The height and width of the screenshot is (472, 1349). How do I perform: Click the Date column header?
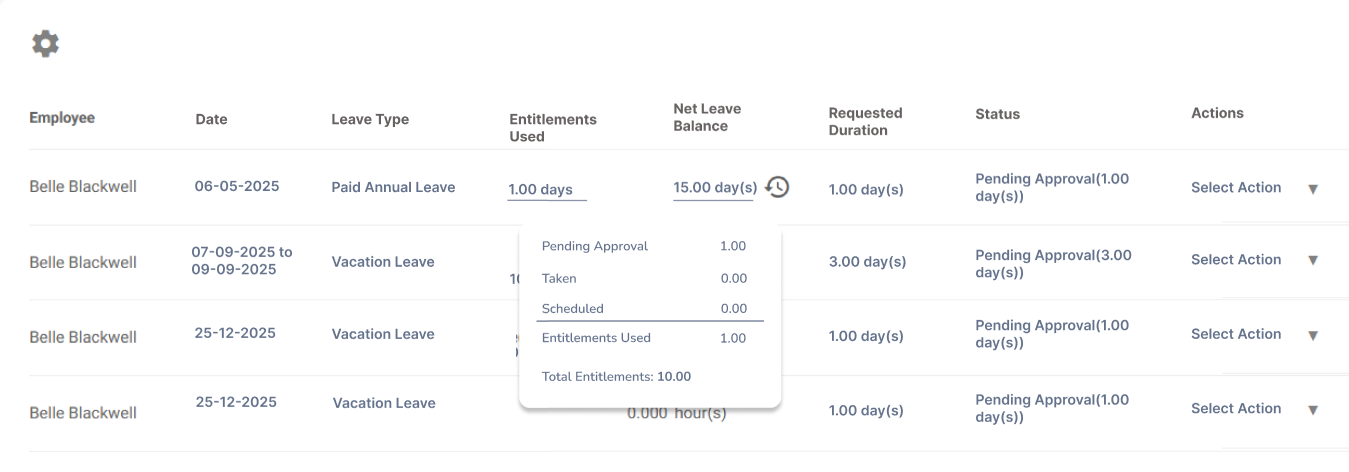click(211, 119)
